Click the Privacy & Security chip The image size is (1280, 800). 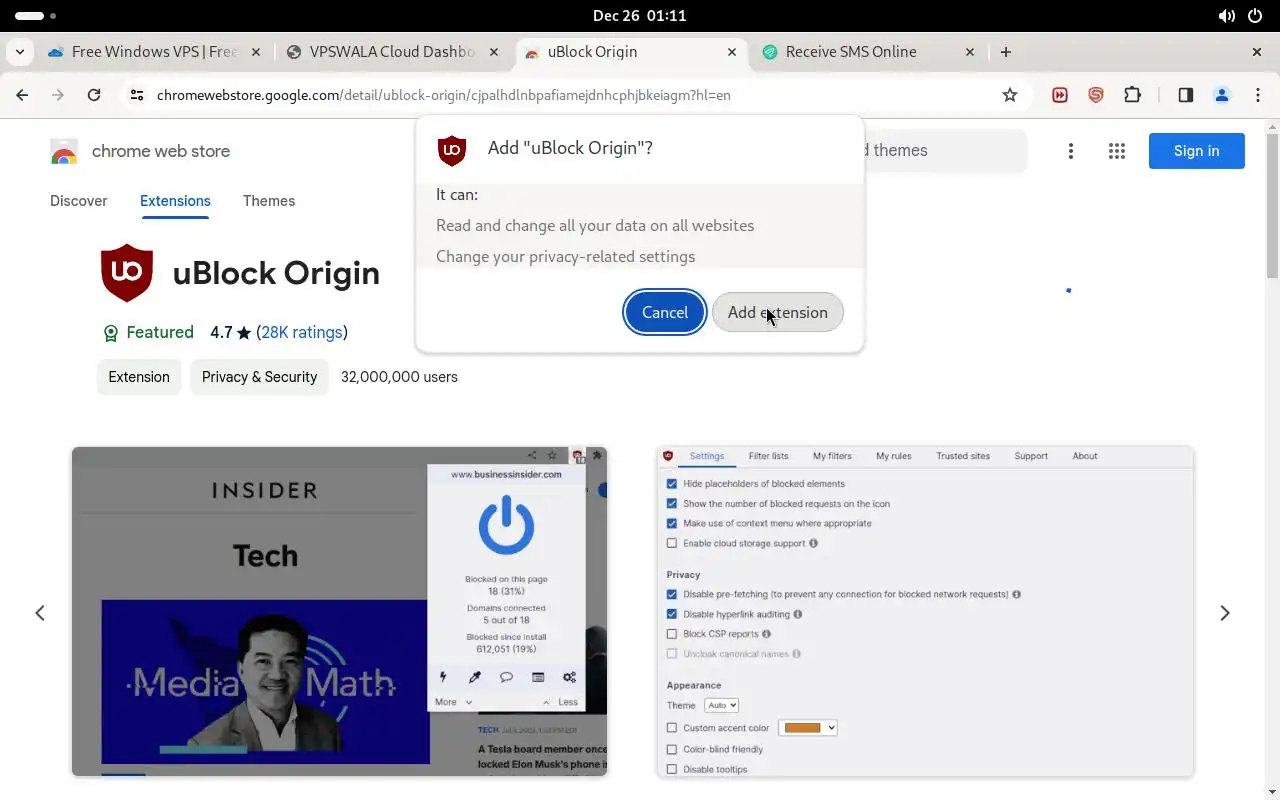[259, 377]
